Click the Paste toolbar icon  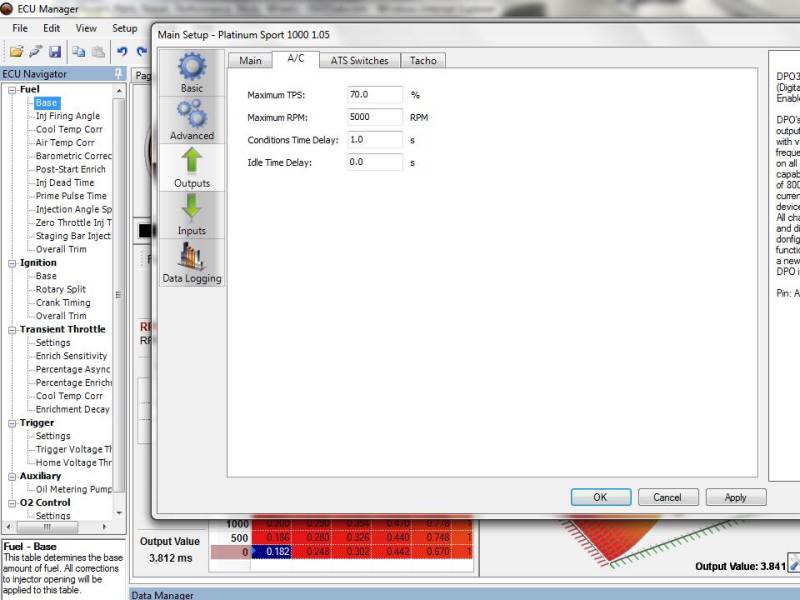(x=98, y=52)
